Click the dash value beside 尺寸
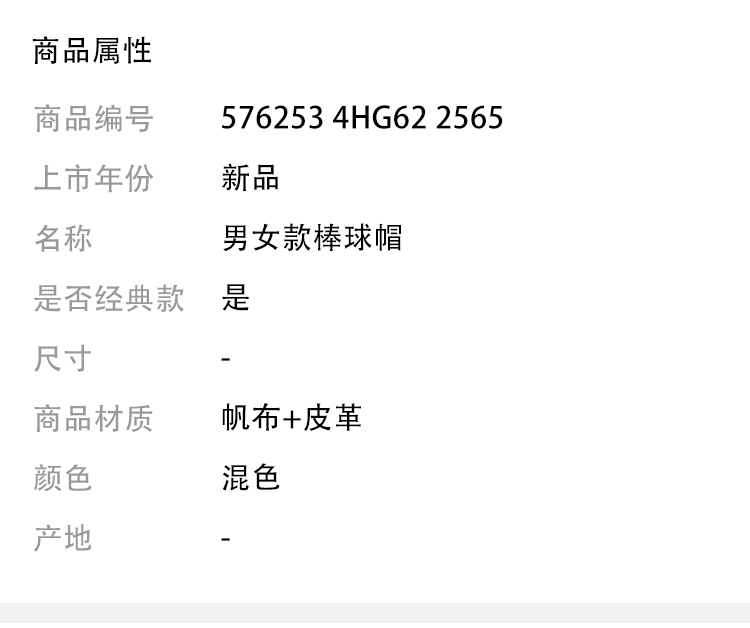Image resolution: width=750 pixels, height=628 pixels. [226, 359]
